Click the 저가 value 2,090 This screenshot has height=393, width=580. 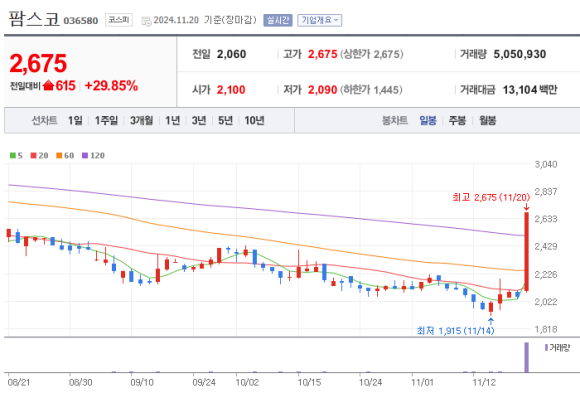tap(323, 90)
